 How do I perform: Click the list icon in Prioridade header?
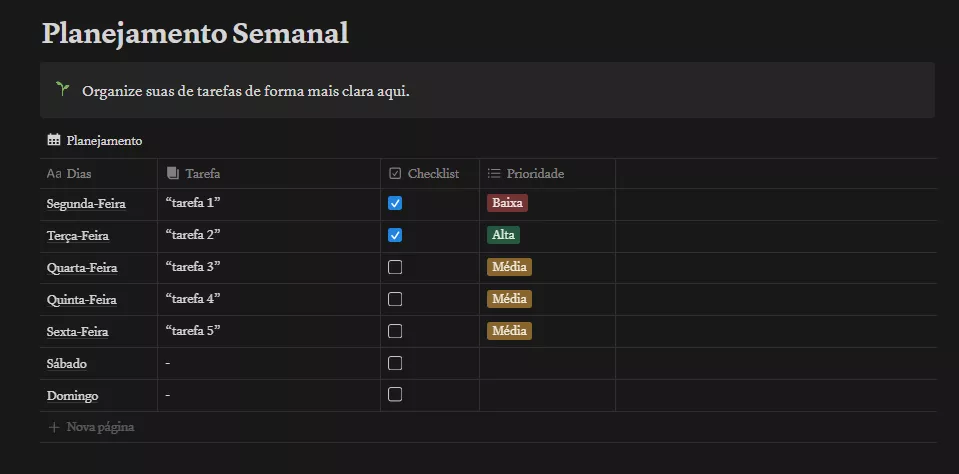(494, 174)
